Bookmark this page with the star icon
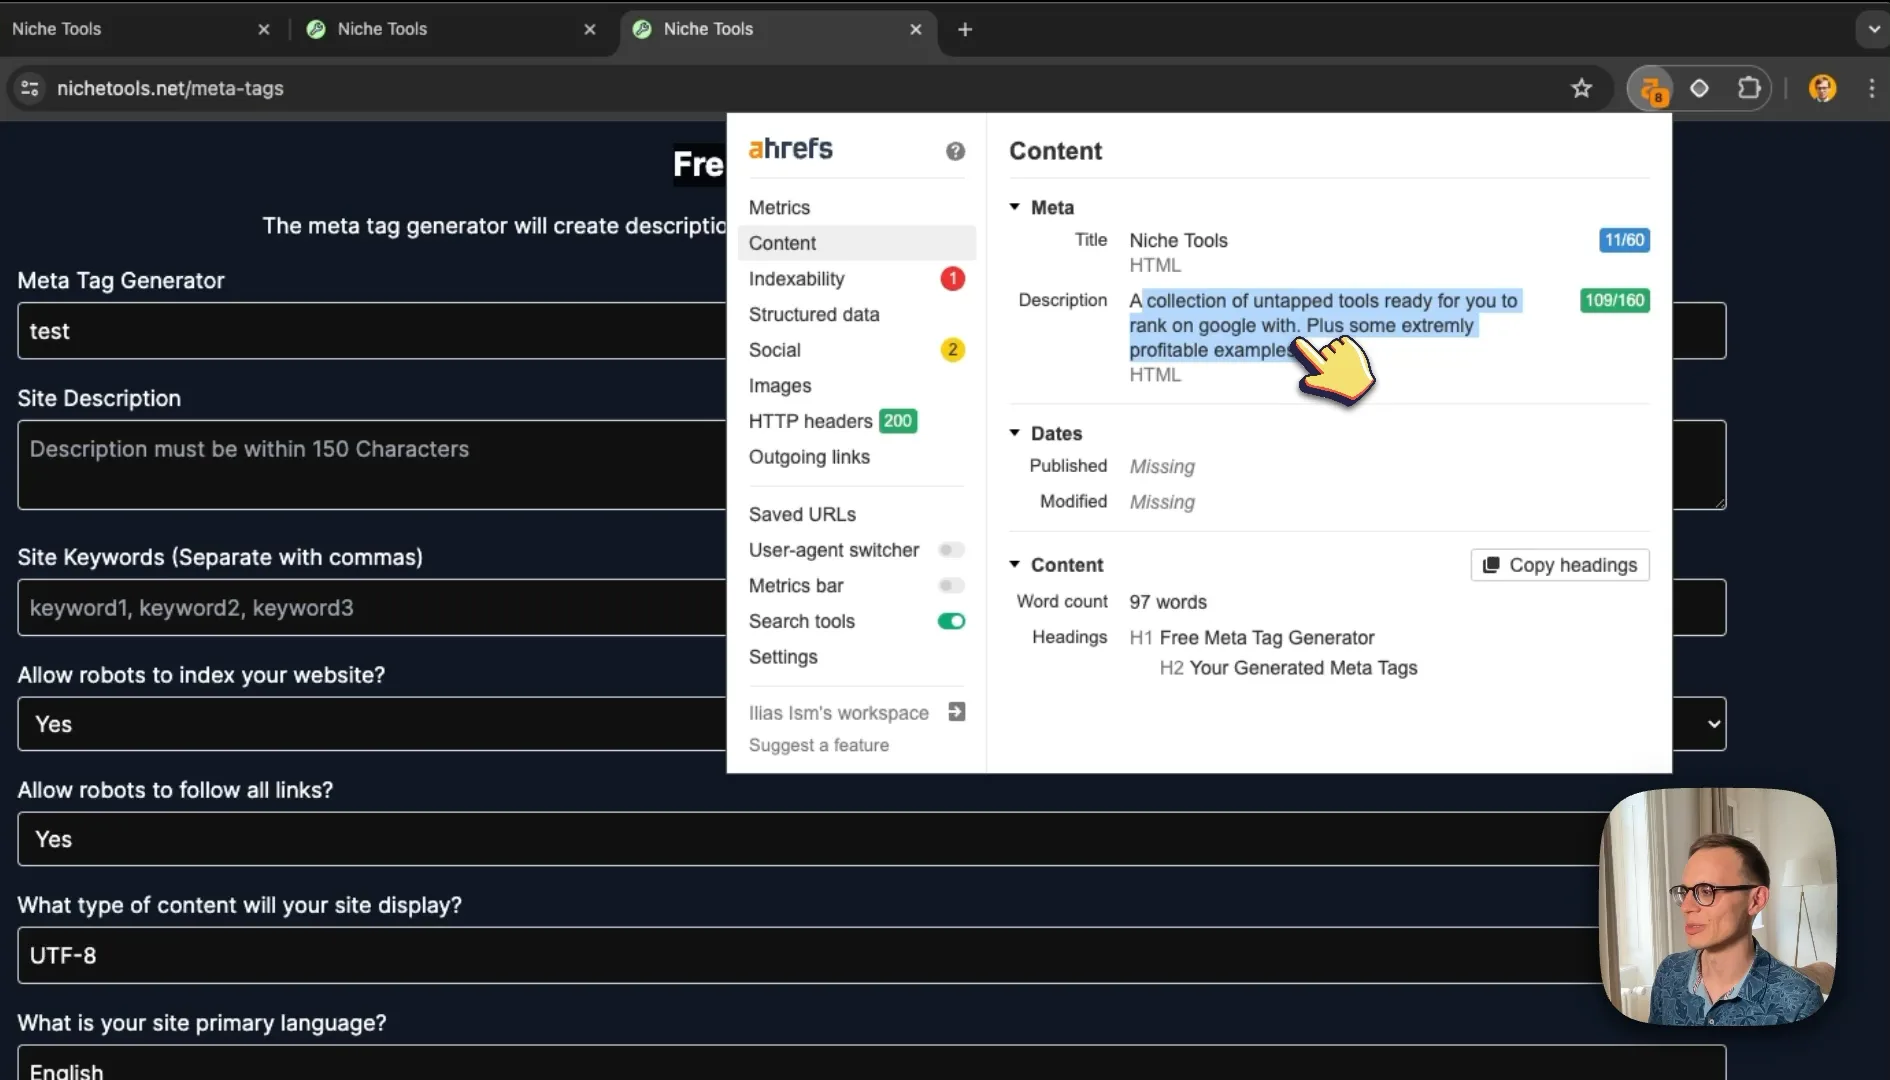This screenshot has width=1890, height=1080. (1581, 89)
